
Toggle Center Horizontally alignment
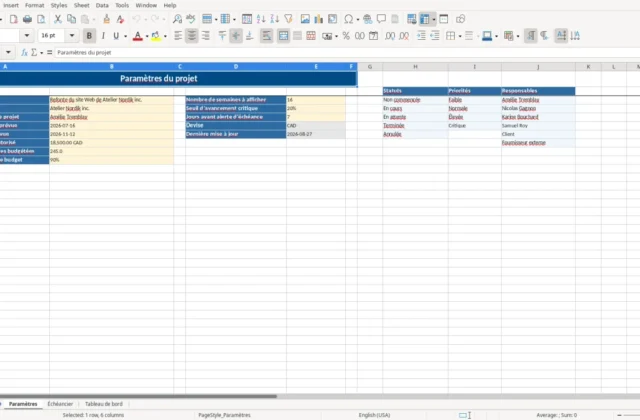191,36
